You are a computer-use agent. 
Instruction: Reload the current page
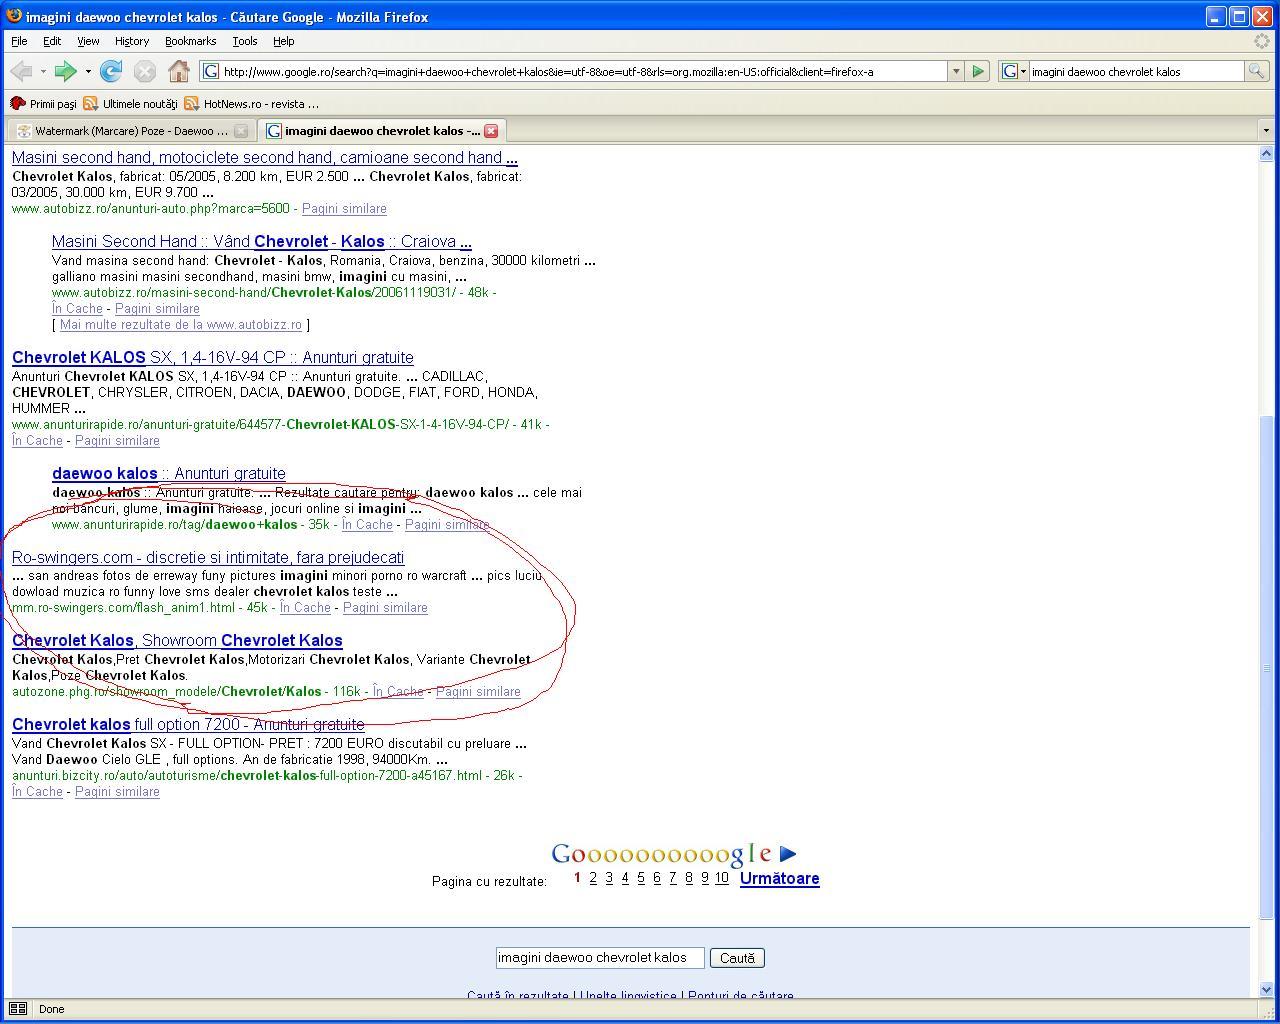[111, 71]
